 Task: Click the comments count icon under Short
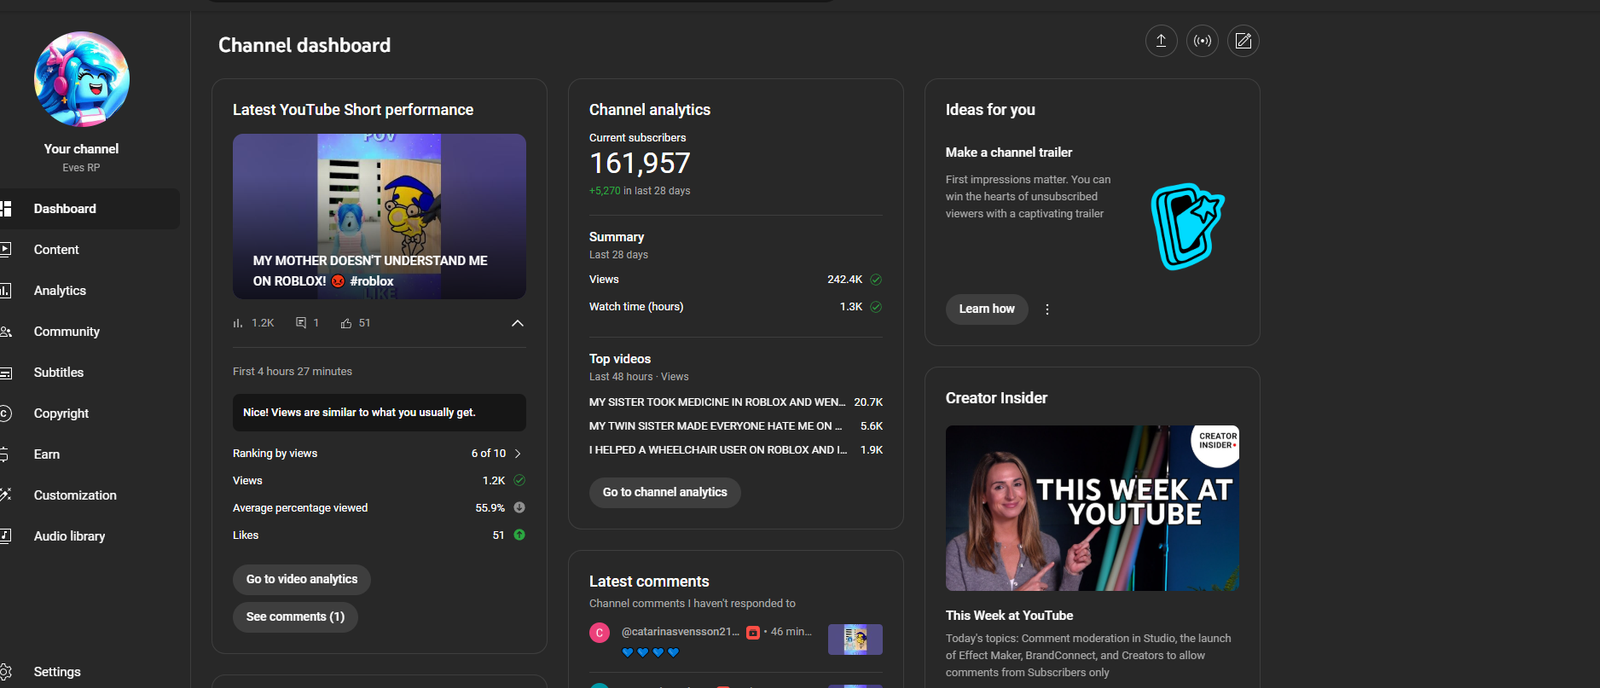[301, 323]
